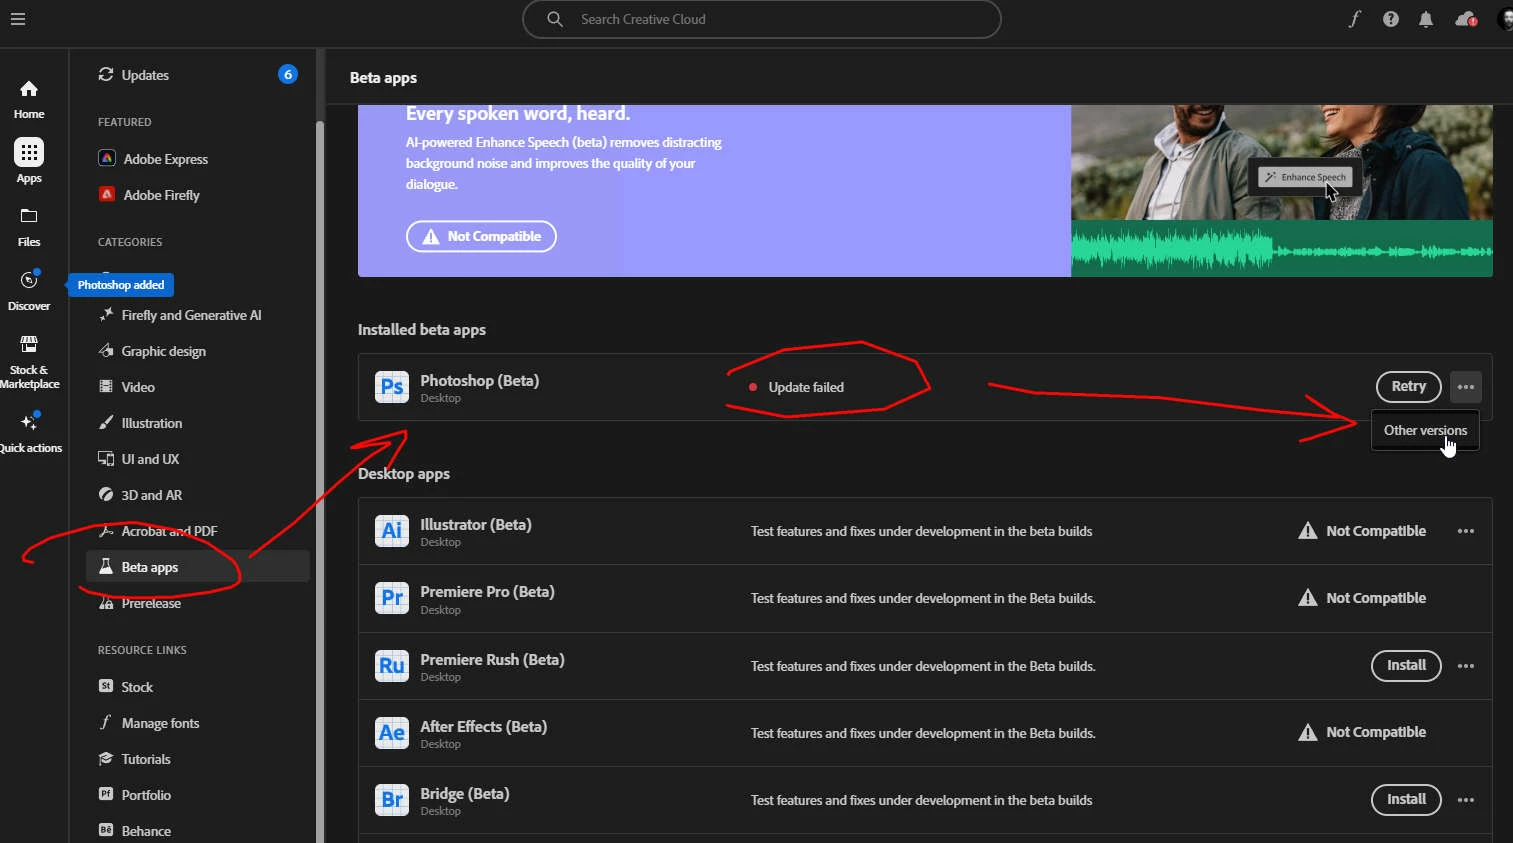Image resolution: width=1513 pixels, height=843 pixels.
Task: Click the Portfolio Pf icon
Action: 106,794
